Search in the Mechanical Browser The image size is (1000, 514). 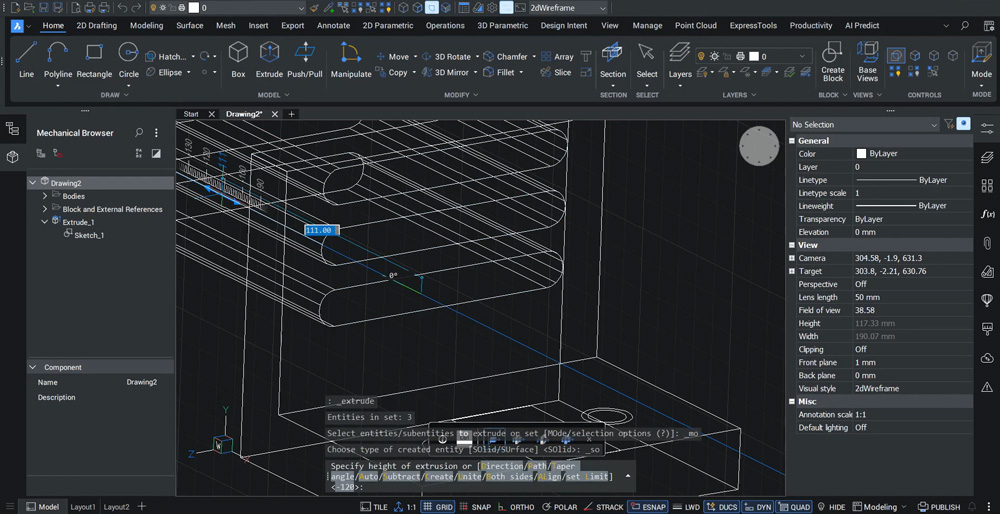click(x=139, y=133)
